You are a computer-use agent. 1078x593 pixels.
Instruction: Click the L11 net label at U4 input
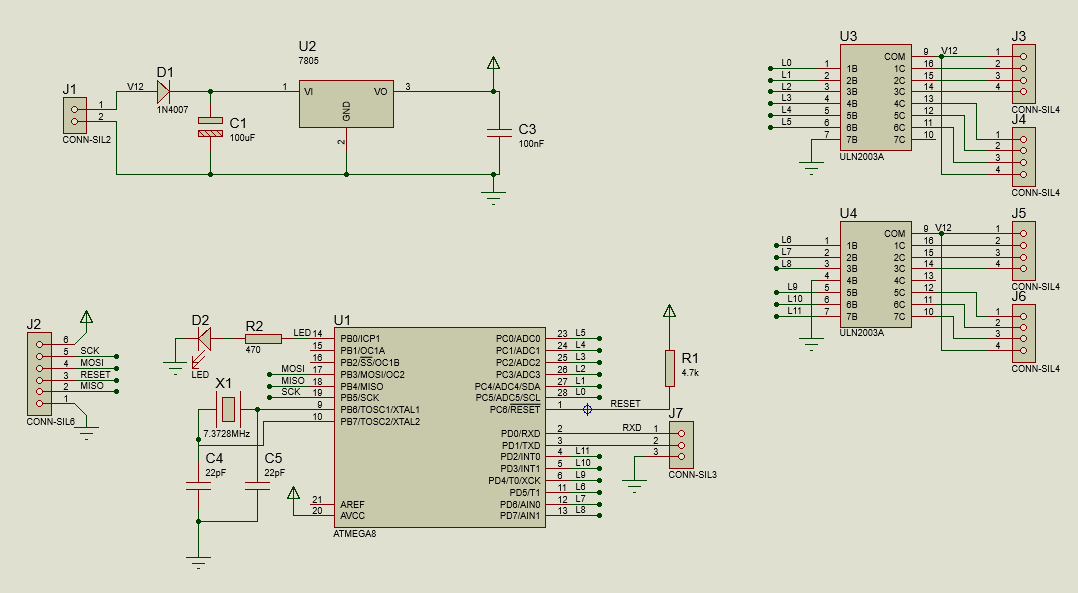click(x=795, y=311)
